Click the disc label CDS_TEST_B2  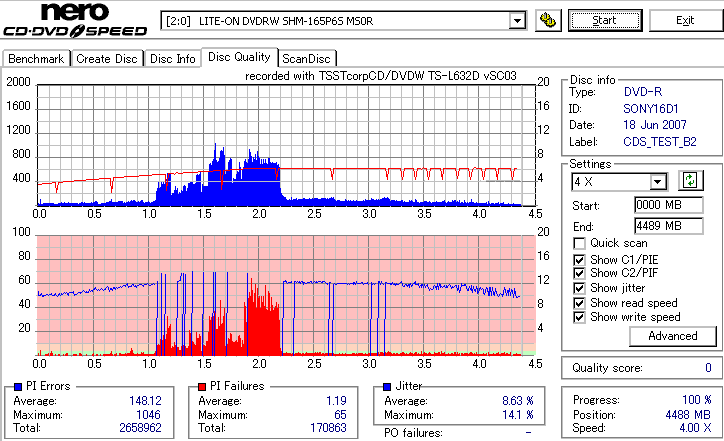pyautogui.click(x=660, y=142)
